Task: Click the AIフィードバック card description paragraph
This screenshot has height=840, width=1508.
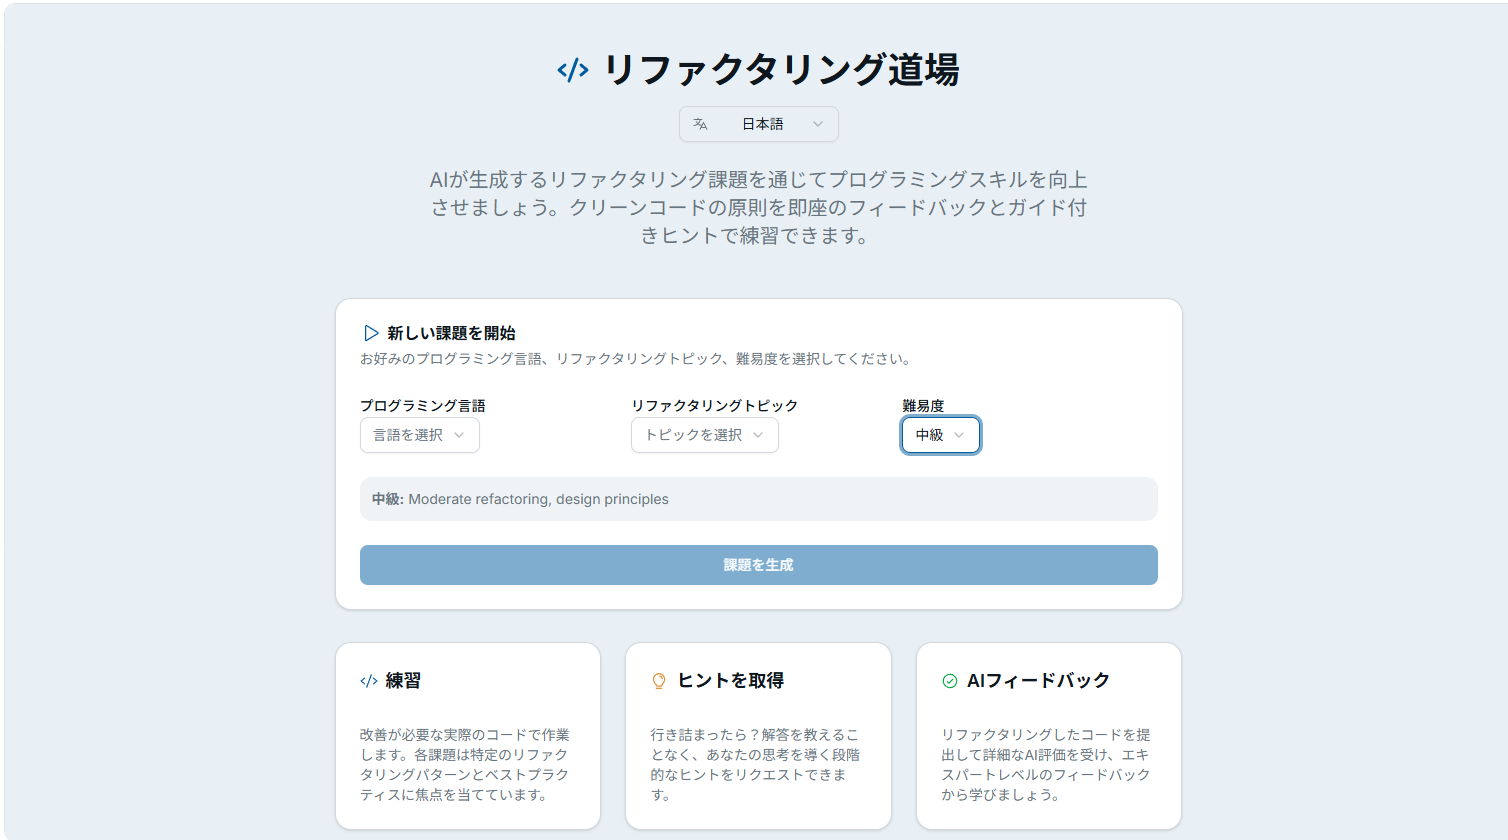Action: click(1046, 765)
